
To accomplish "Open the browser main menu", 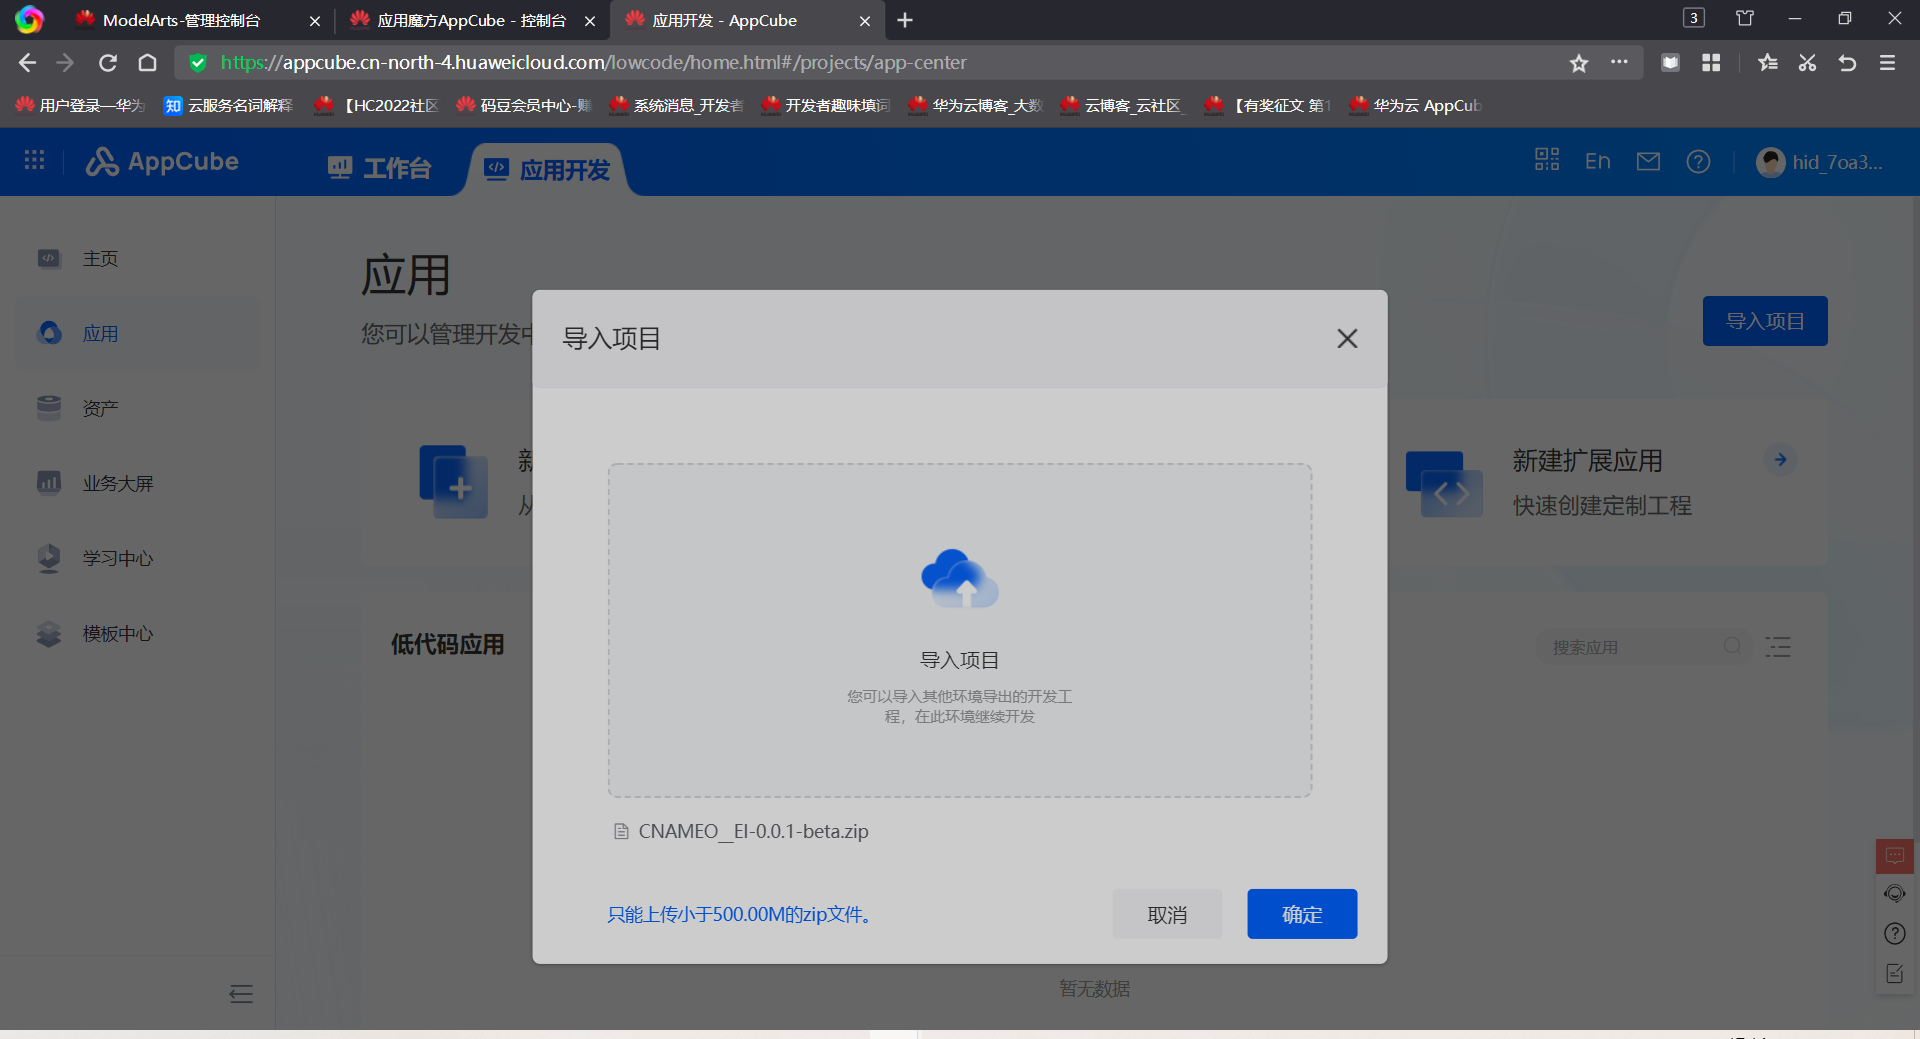I will point(1887,63).
